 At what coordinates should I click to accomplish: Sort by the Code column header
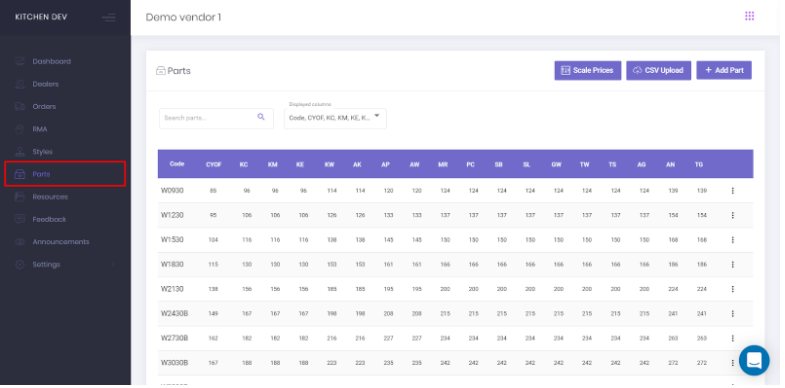pyautogui.click(x=177, y=164)
